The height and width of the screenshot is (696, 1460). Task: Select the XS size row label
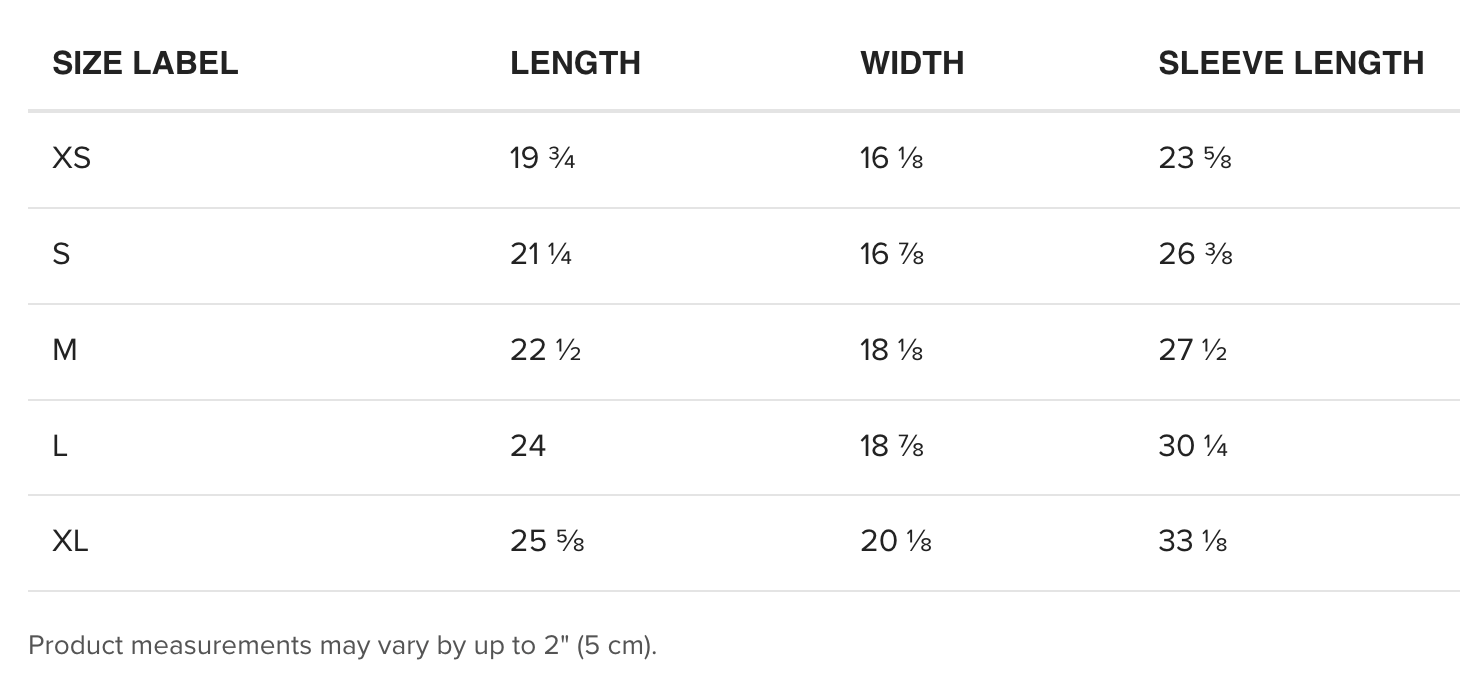[71, 158]
